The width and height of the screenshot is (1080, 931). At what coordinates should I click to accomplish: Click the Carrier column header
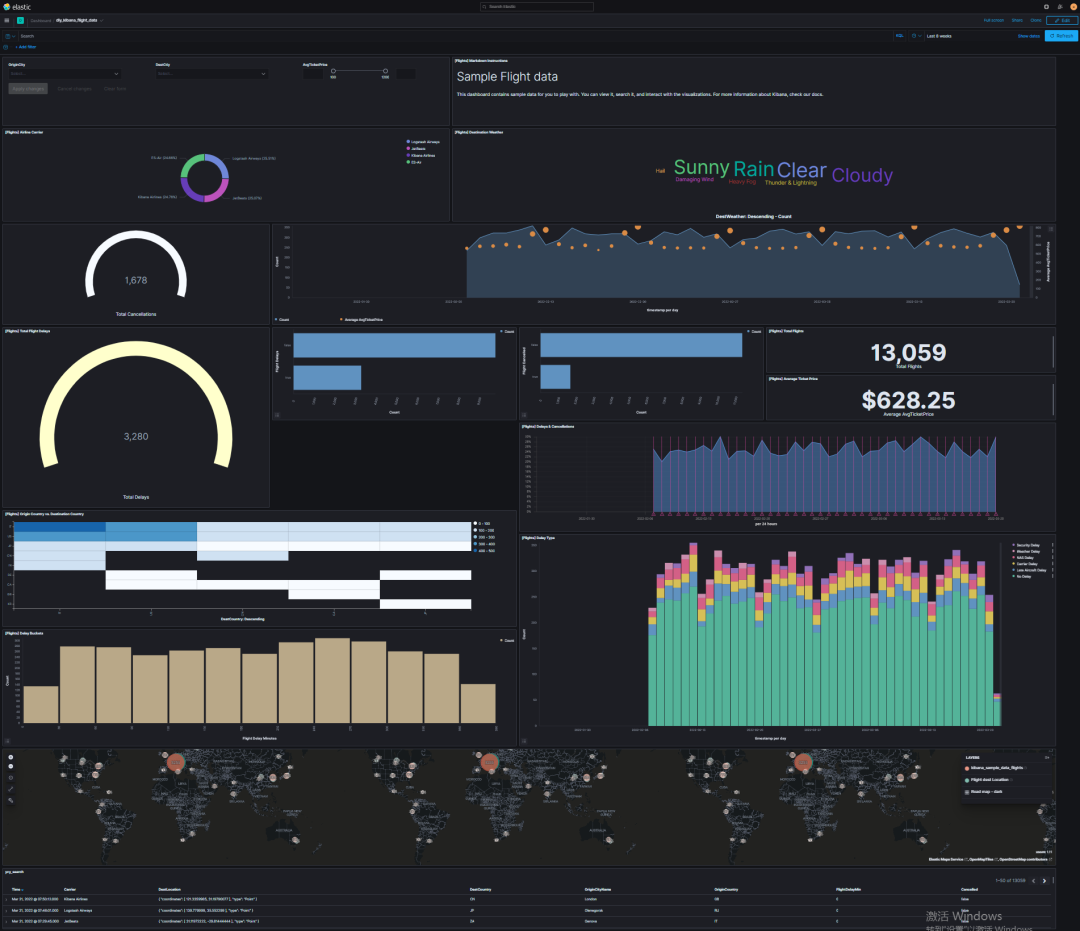point(70,890)
